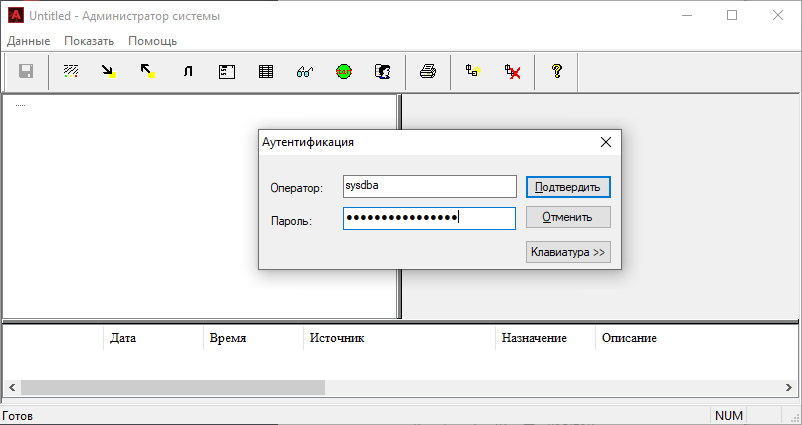The height and width of the screenshot is (425, 802).
Task: Click the yellow question mark help icon
Action: (x=557, y=72)
